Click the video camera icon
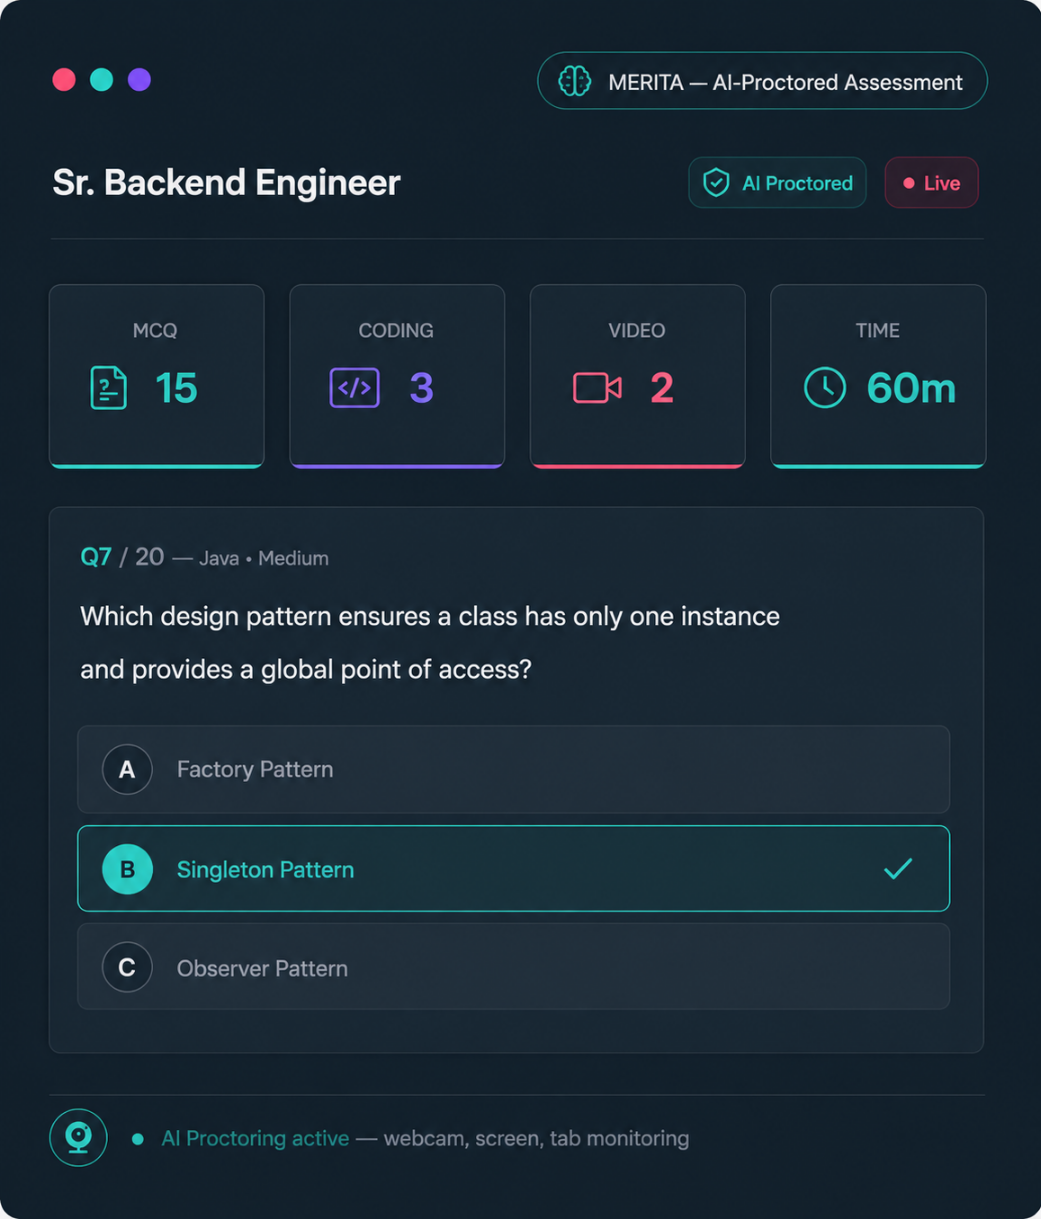 pyautogui.click(x=597, y=388)
